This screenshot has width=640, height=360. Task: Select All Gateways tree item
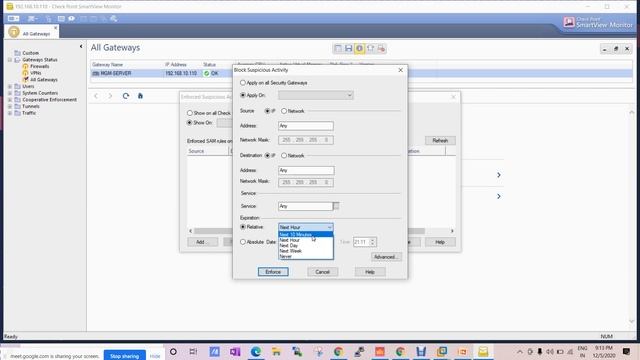pos(44,80)
